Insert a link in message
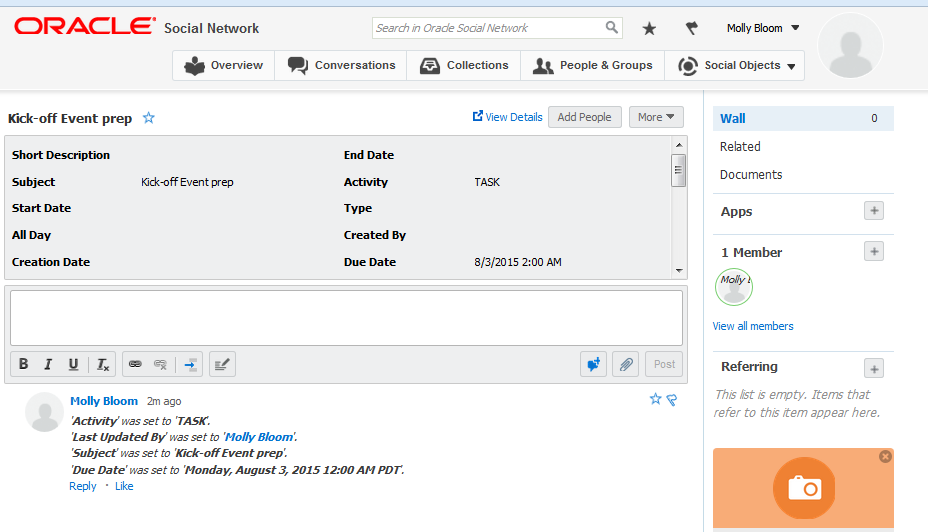This screenshot has width=928, height=532. click(136, 364)
